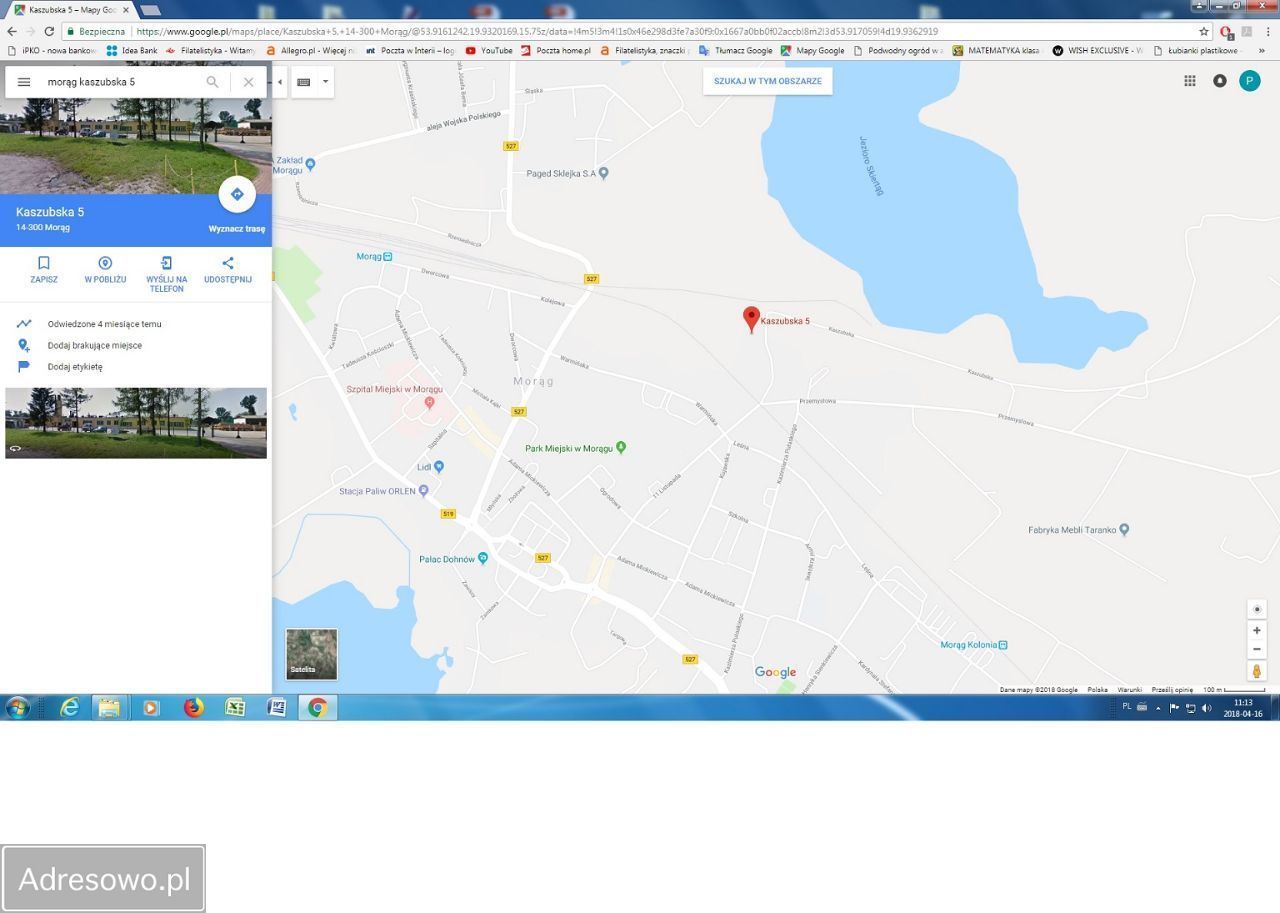Click the search magnifier icon
The height and width of the screenshot is (913, 1280).
212,81
